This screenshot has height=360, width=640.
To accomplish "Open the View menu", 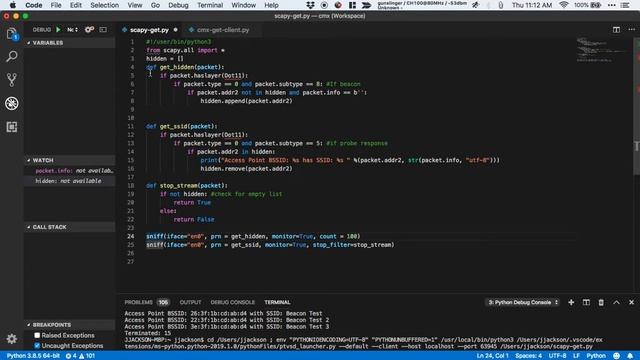I will (135, 5).
